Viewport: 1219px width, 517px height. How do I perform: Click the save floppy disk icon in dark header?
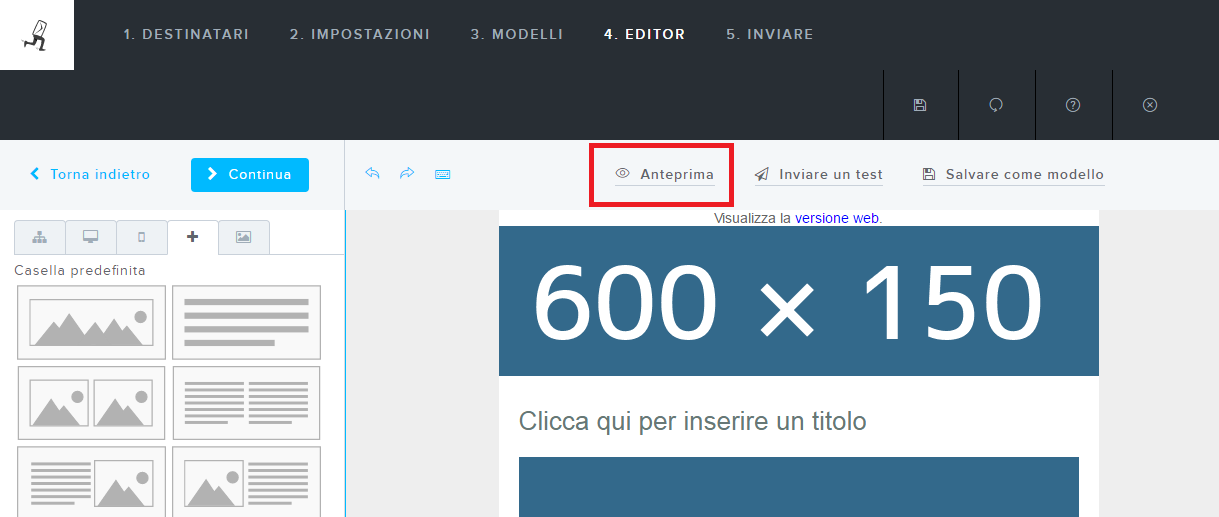tap(920, 105)
